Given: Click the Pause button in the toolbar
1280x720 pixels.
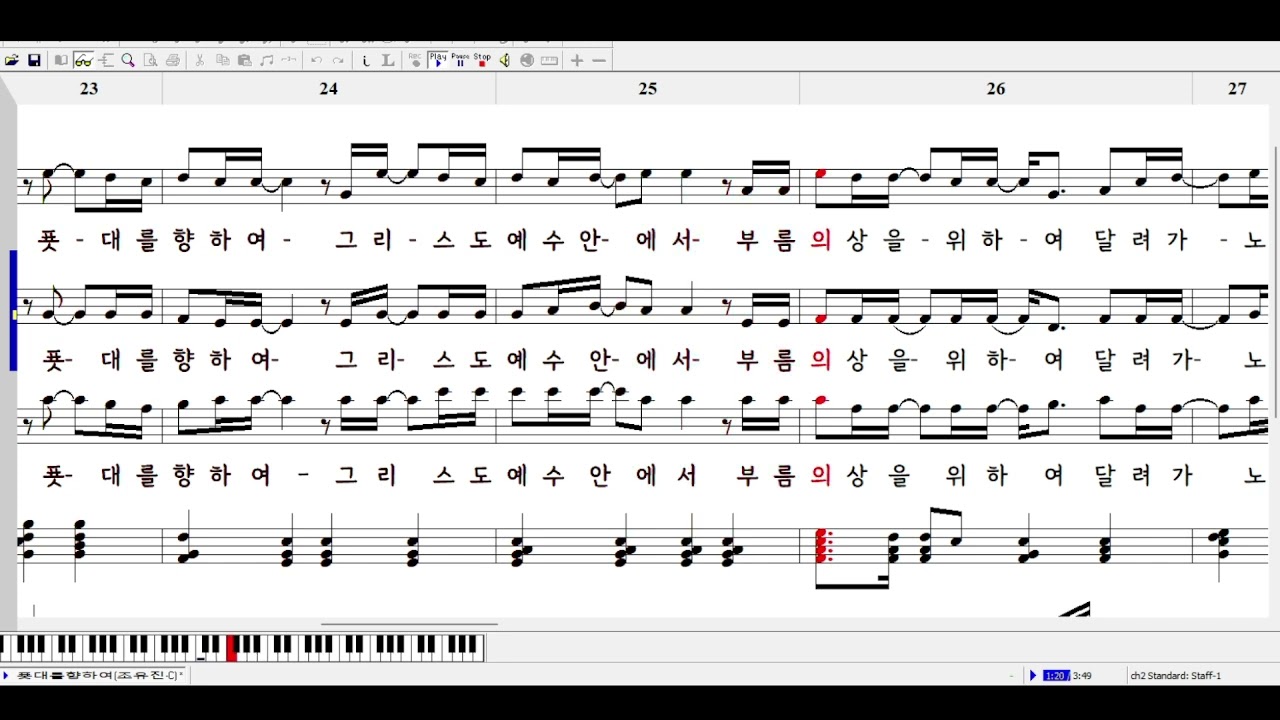Looking at the screenshot, I should pyautogui.click(x=460, y=60).
